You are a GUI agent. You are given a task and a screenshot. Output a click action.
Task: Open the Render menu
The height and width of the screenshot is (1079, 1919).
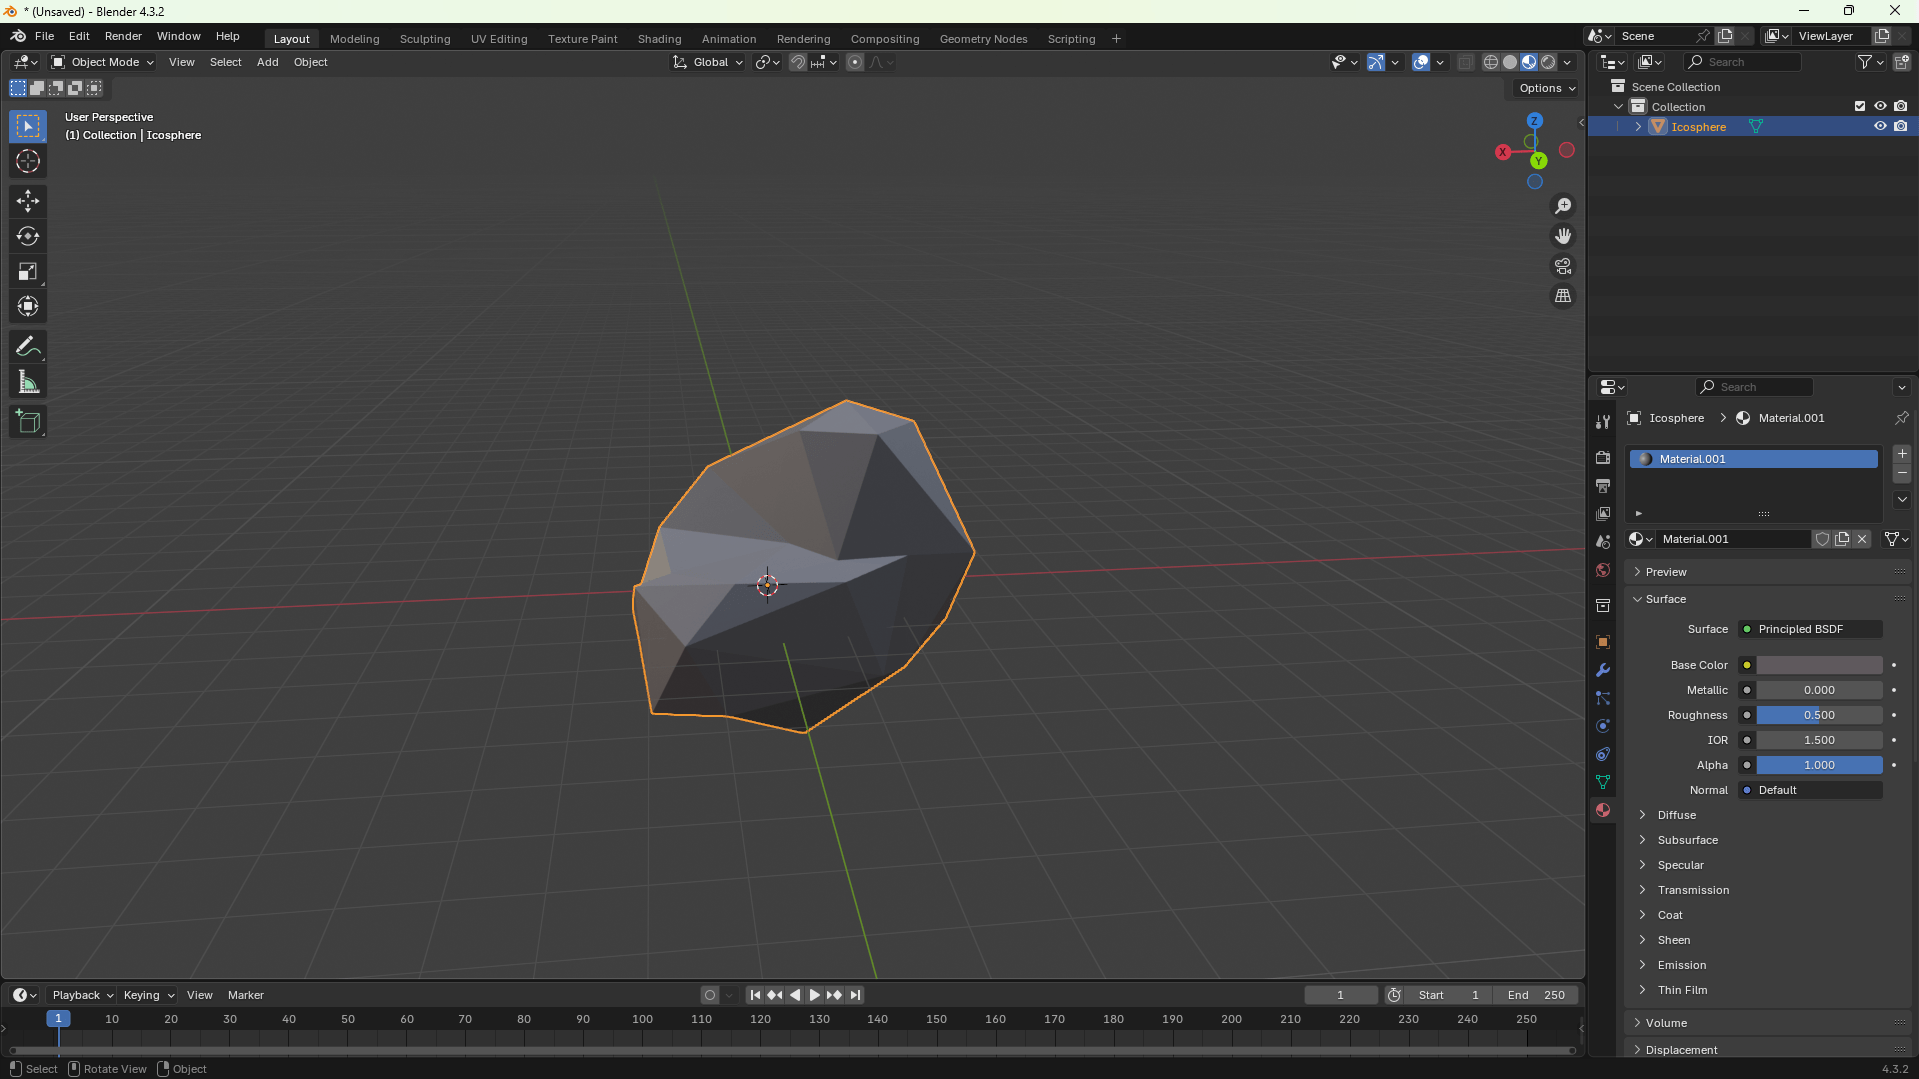(123, 36)
